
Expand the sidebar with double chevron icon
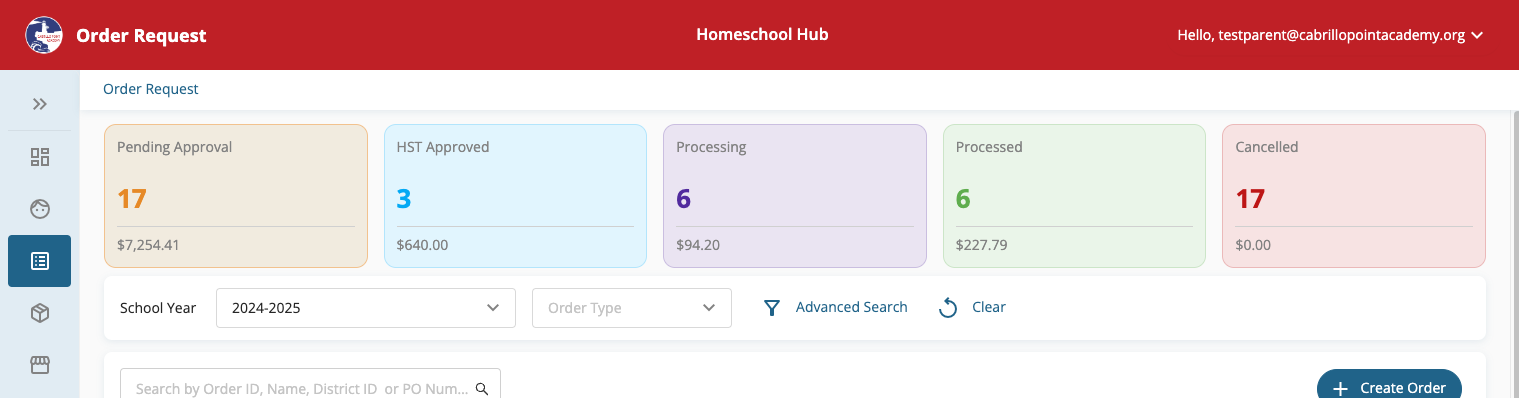click(x=40, y=104)
